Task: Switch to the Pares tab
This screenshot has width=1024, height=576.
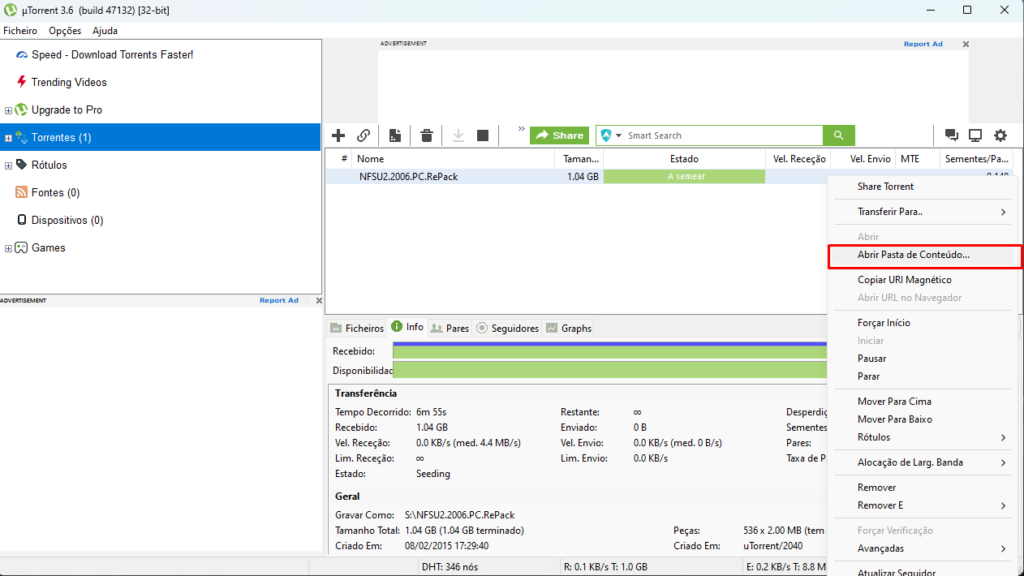Action: (450, 328)
